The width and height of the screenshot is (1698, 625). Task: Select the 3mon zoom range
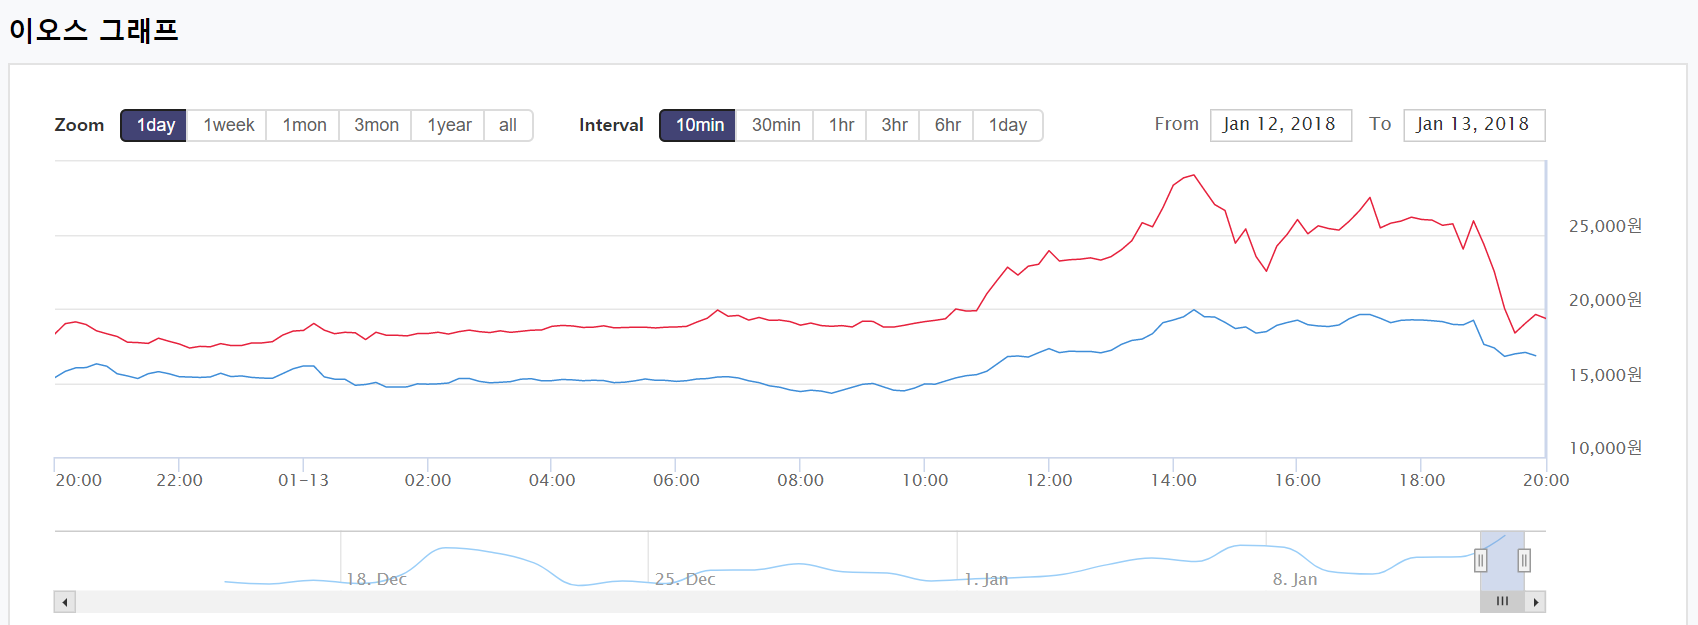click(x=376, y=125)
